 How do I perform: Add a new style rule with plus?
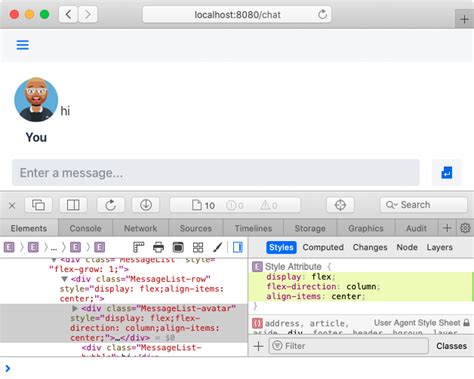(x=258, y=346)
